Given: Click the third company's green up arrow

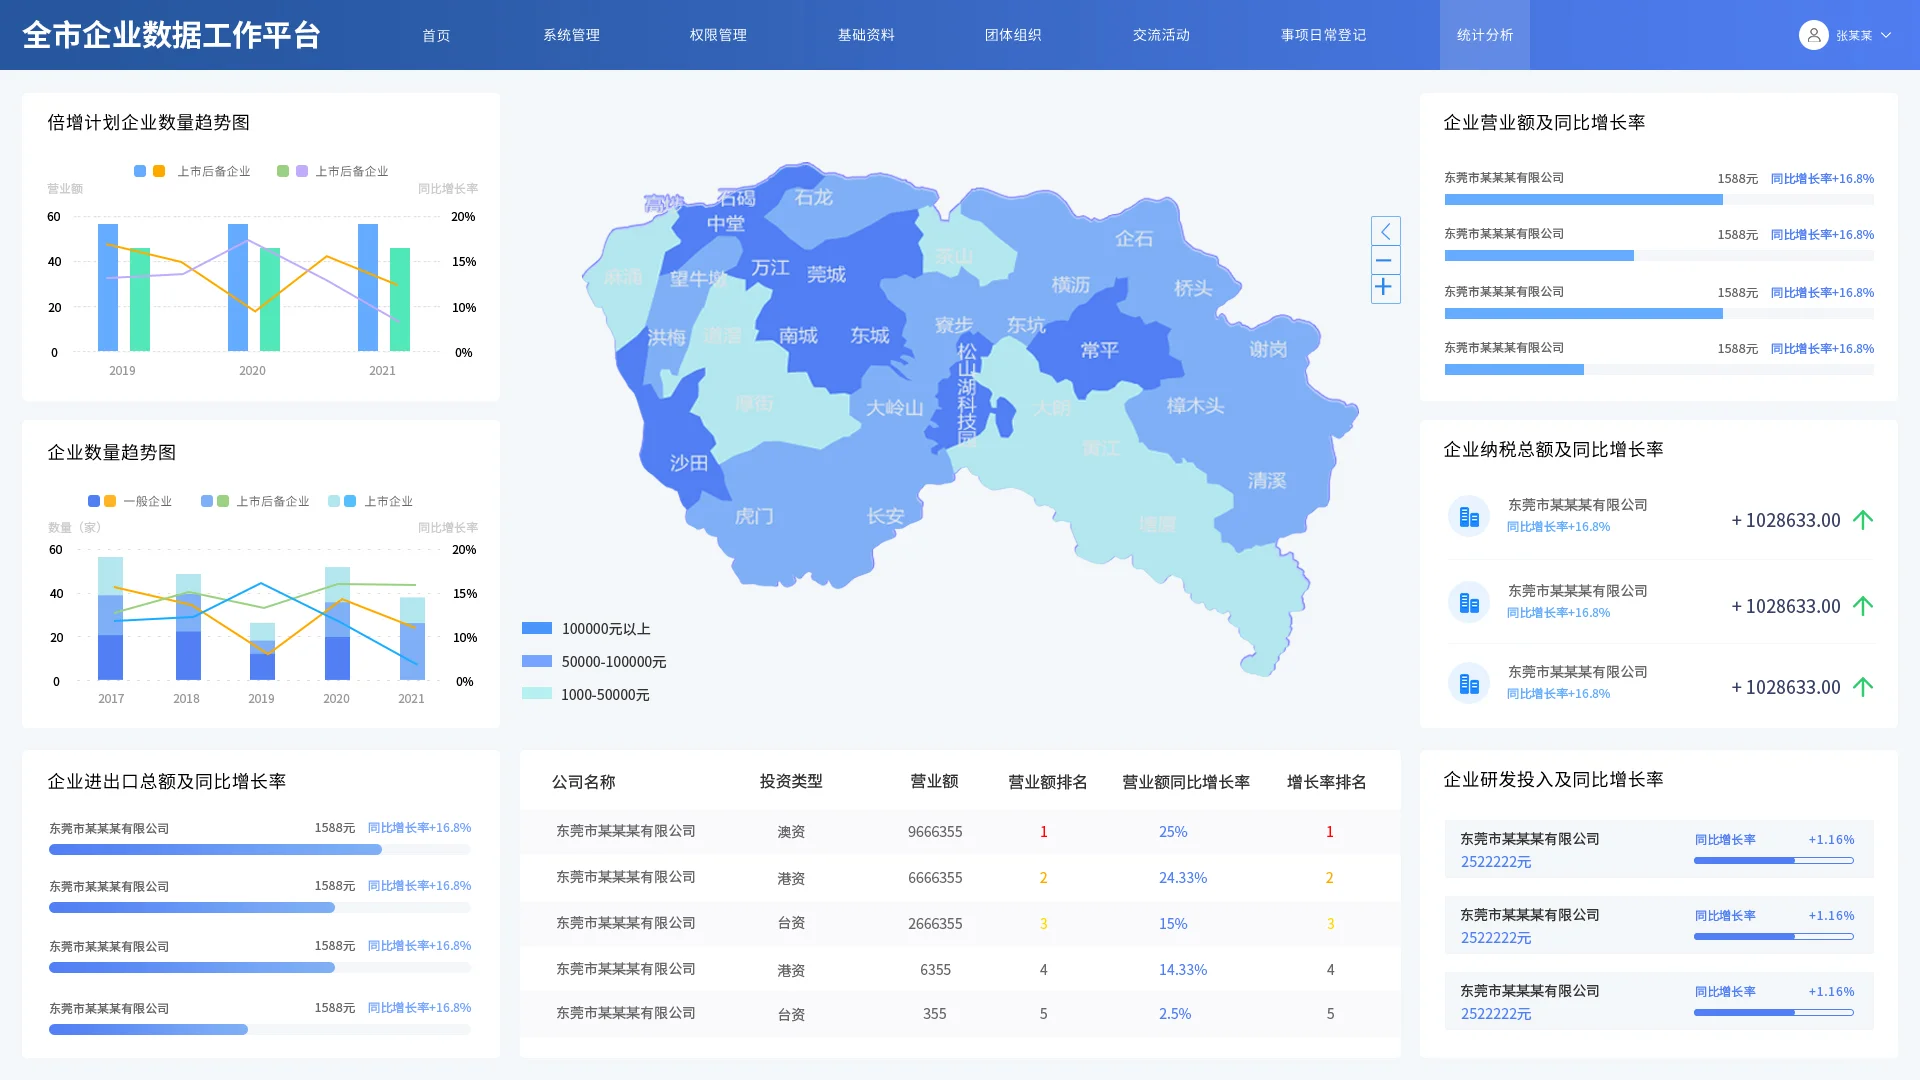Looking at the screenshot, I should pos(1862,687).
